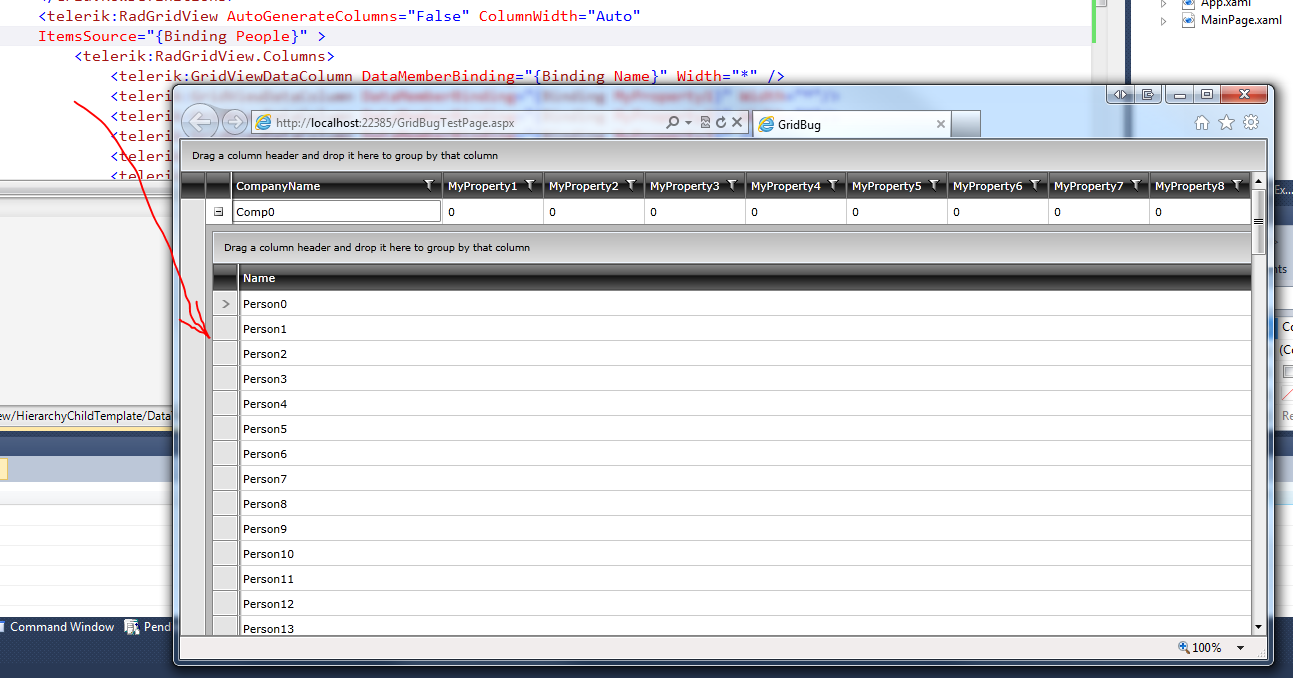Click RadGridView.Columns tag in code editor
This screenshot has height=678, width=1293.
tap(204, 56)
